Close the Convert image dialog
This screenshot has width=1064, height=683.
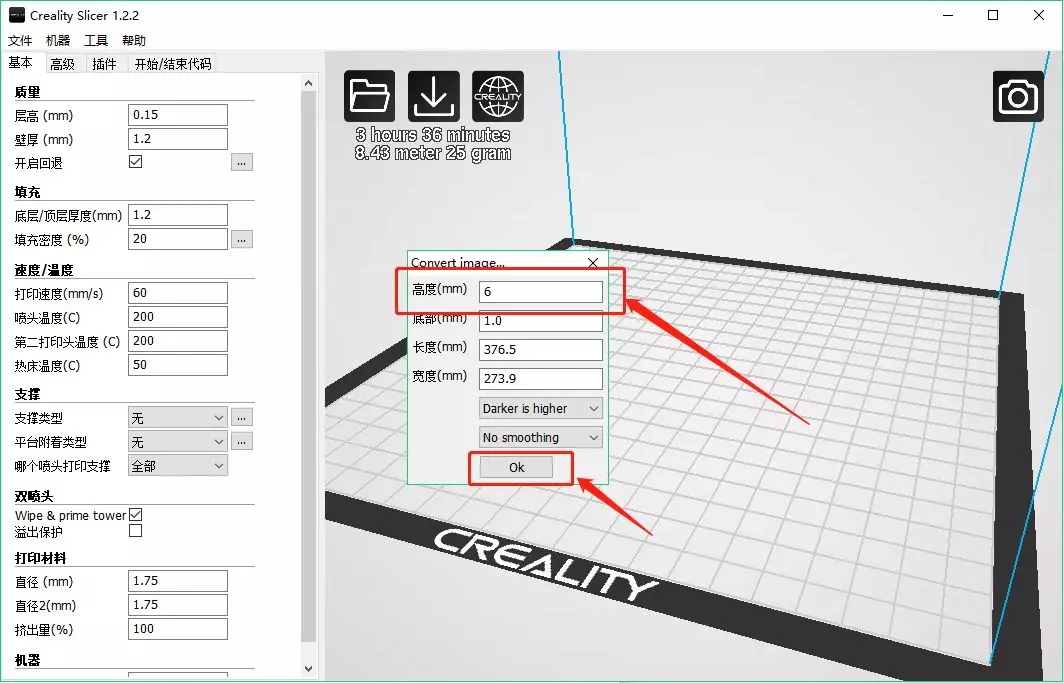click(x=593, y=262)
